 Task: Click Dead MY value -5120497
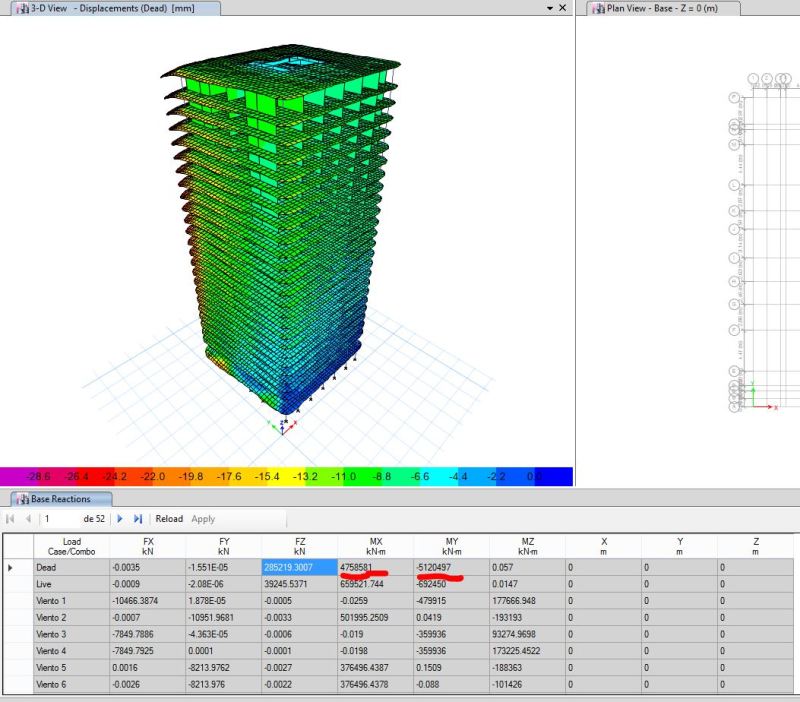coord(452,567)
